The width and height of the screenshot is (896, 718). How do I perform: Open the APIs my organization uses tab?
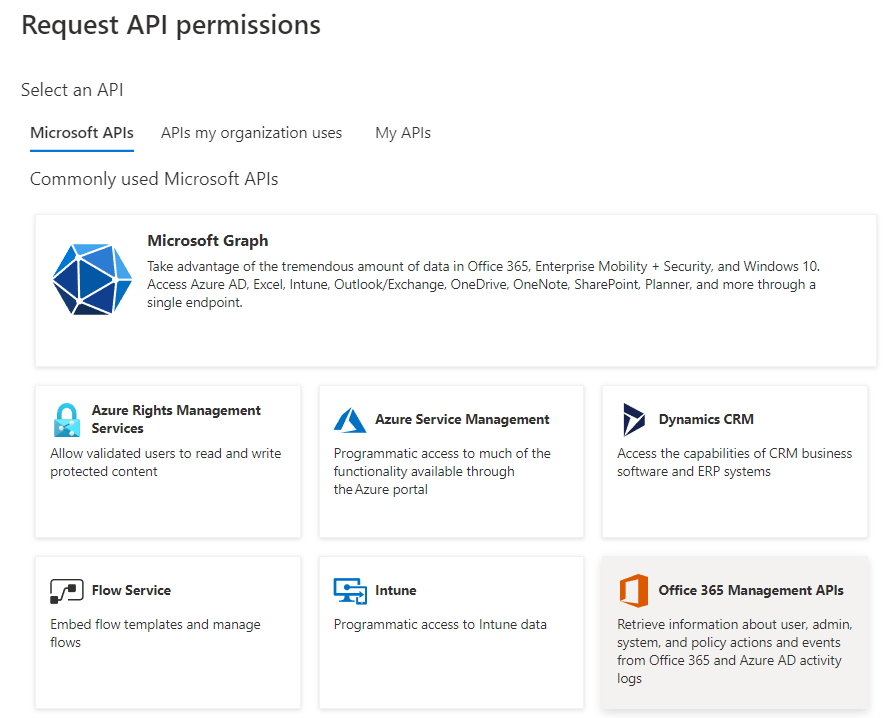(251, 133)
